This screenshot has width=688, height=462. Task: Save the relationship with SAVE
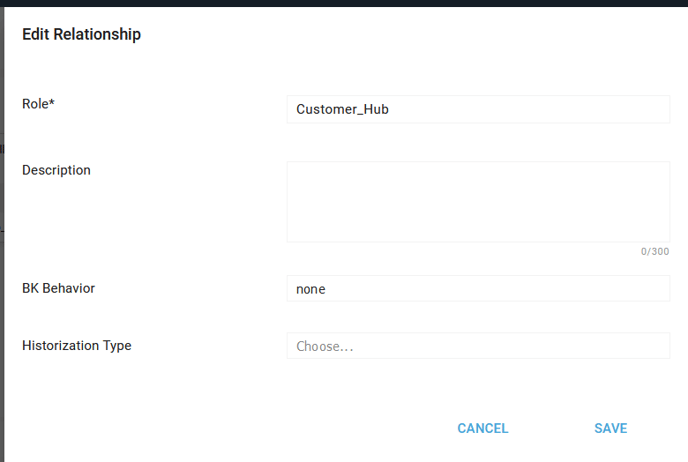[x=610, y=428]
